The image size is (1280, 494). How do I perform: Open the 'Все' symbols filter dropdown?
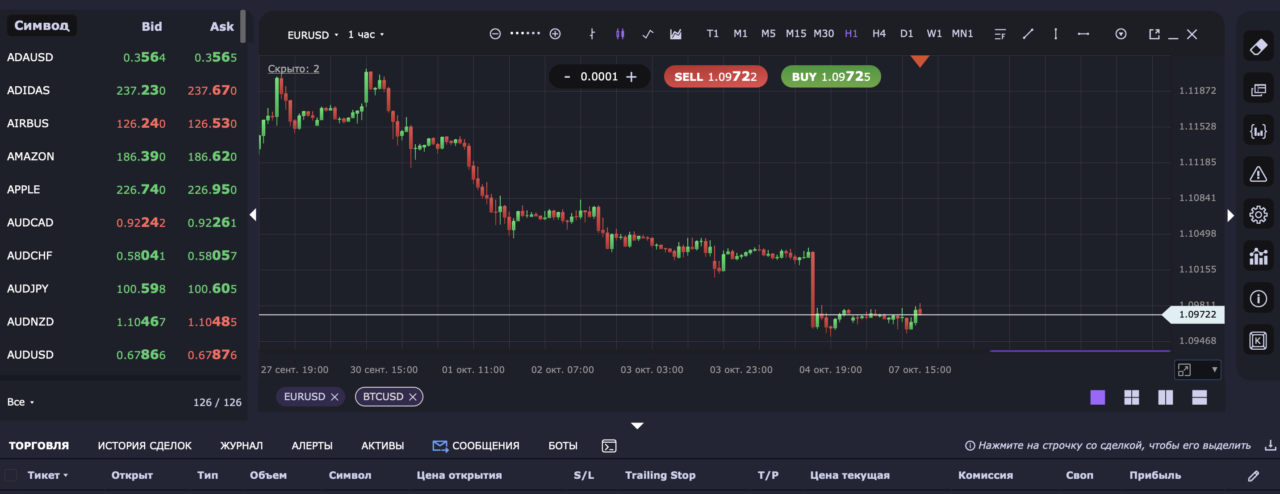pos(21,402)
